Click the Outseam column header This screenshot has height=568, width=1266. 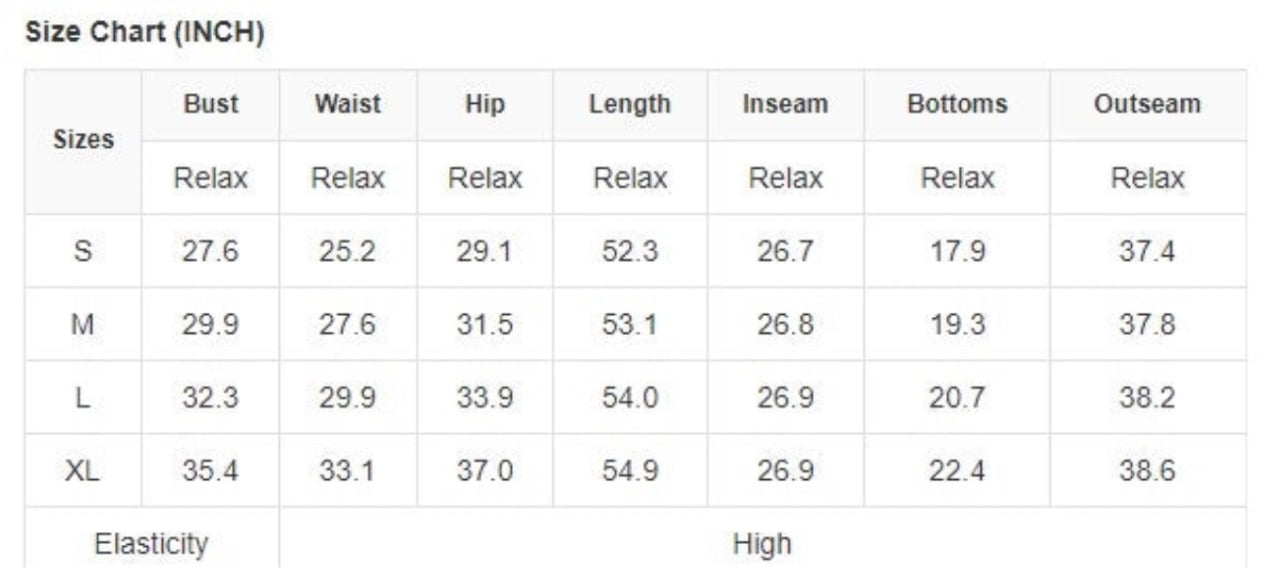(x=1147, y=104)
